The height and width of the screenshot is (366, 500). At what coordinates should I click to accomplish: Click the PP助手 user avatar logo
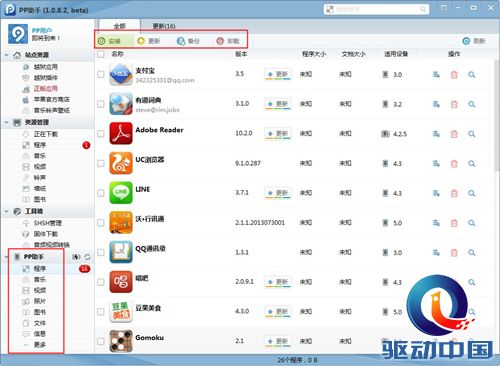tap(18, 34)
